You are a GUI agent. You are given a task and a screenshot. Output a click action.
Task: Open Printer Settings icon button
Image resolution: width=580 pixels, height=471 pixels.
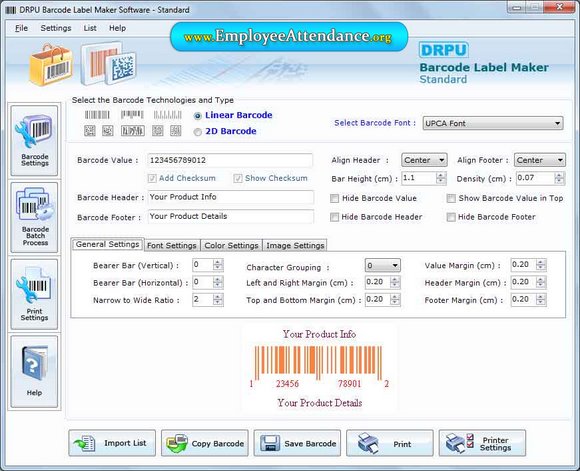tap(482, 443)
